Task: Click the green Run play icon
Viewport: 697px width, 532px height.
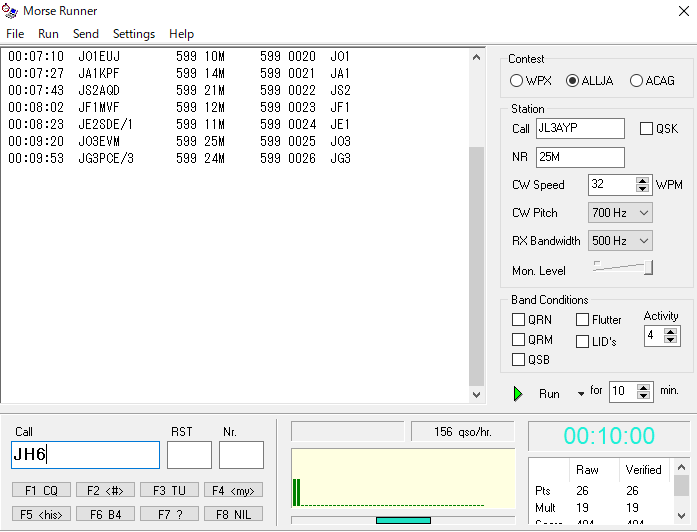Action: 518,394
